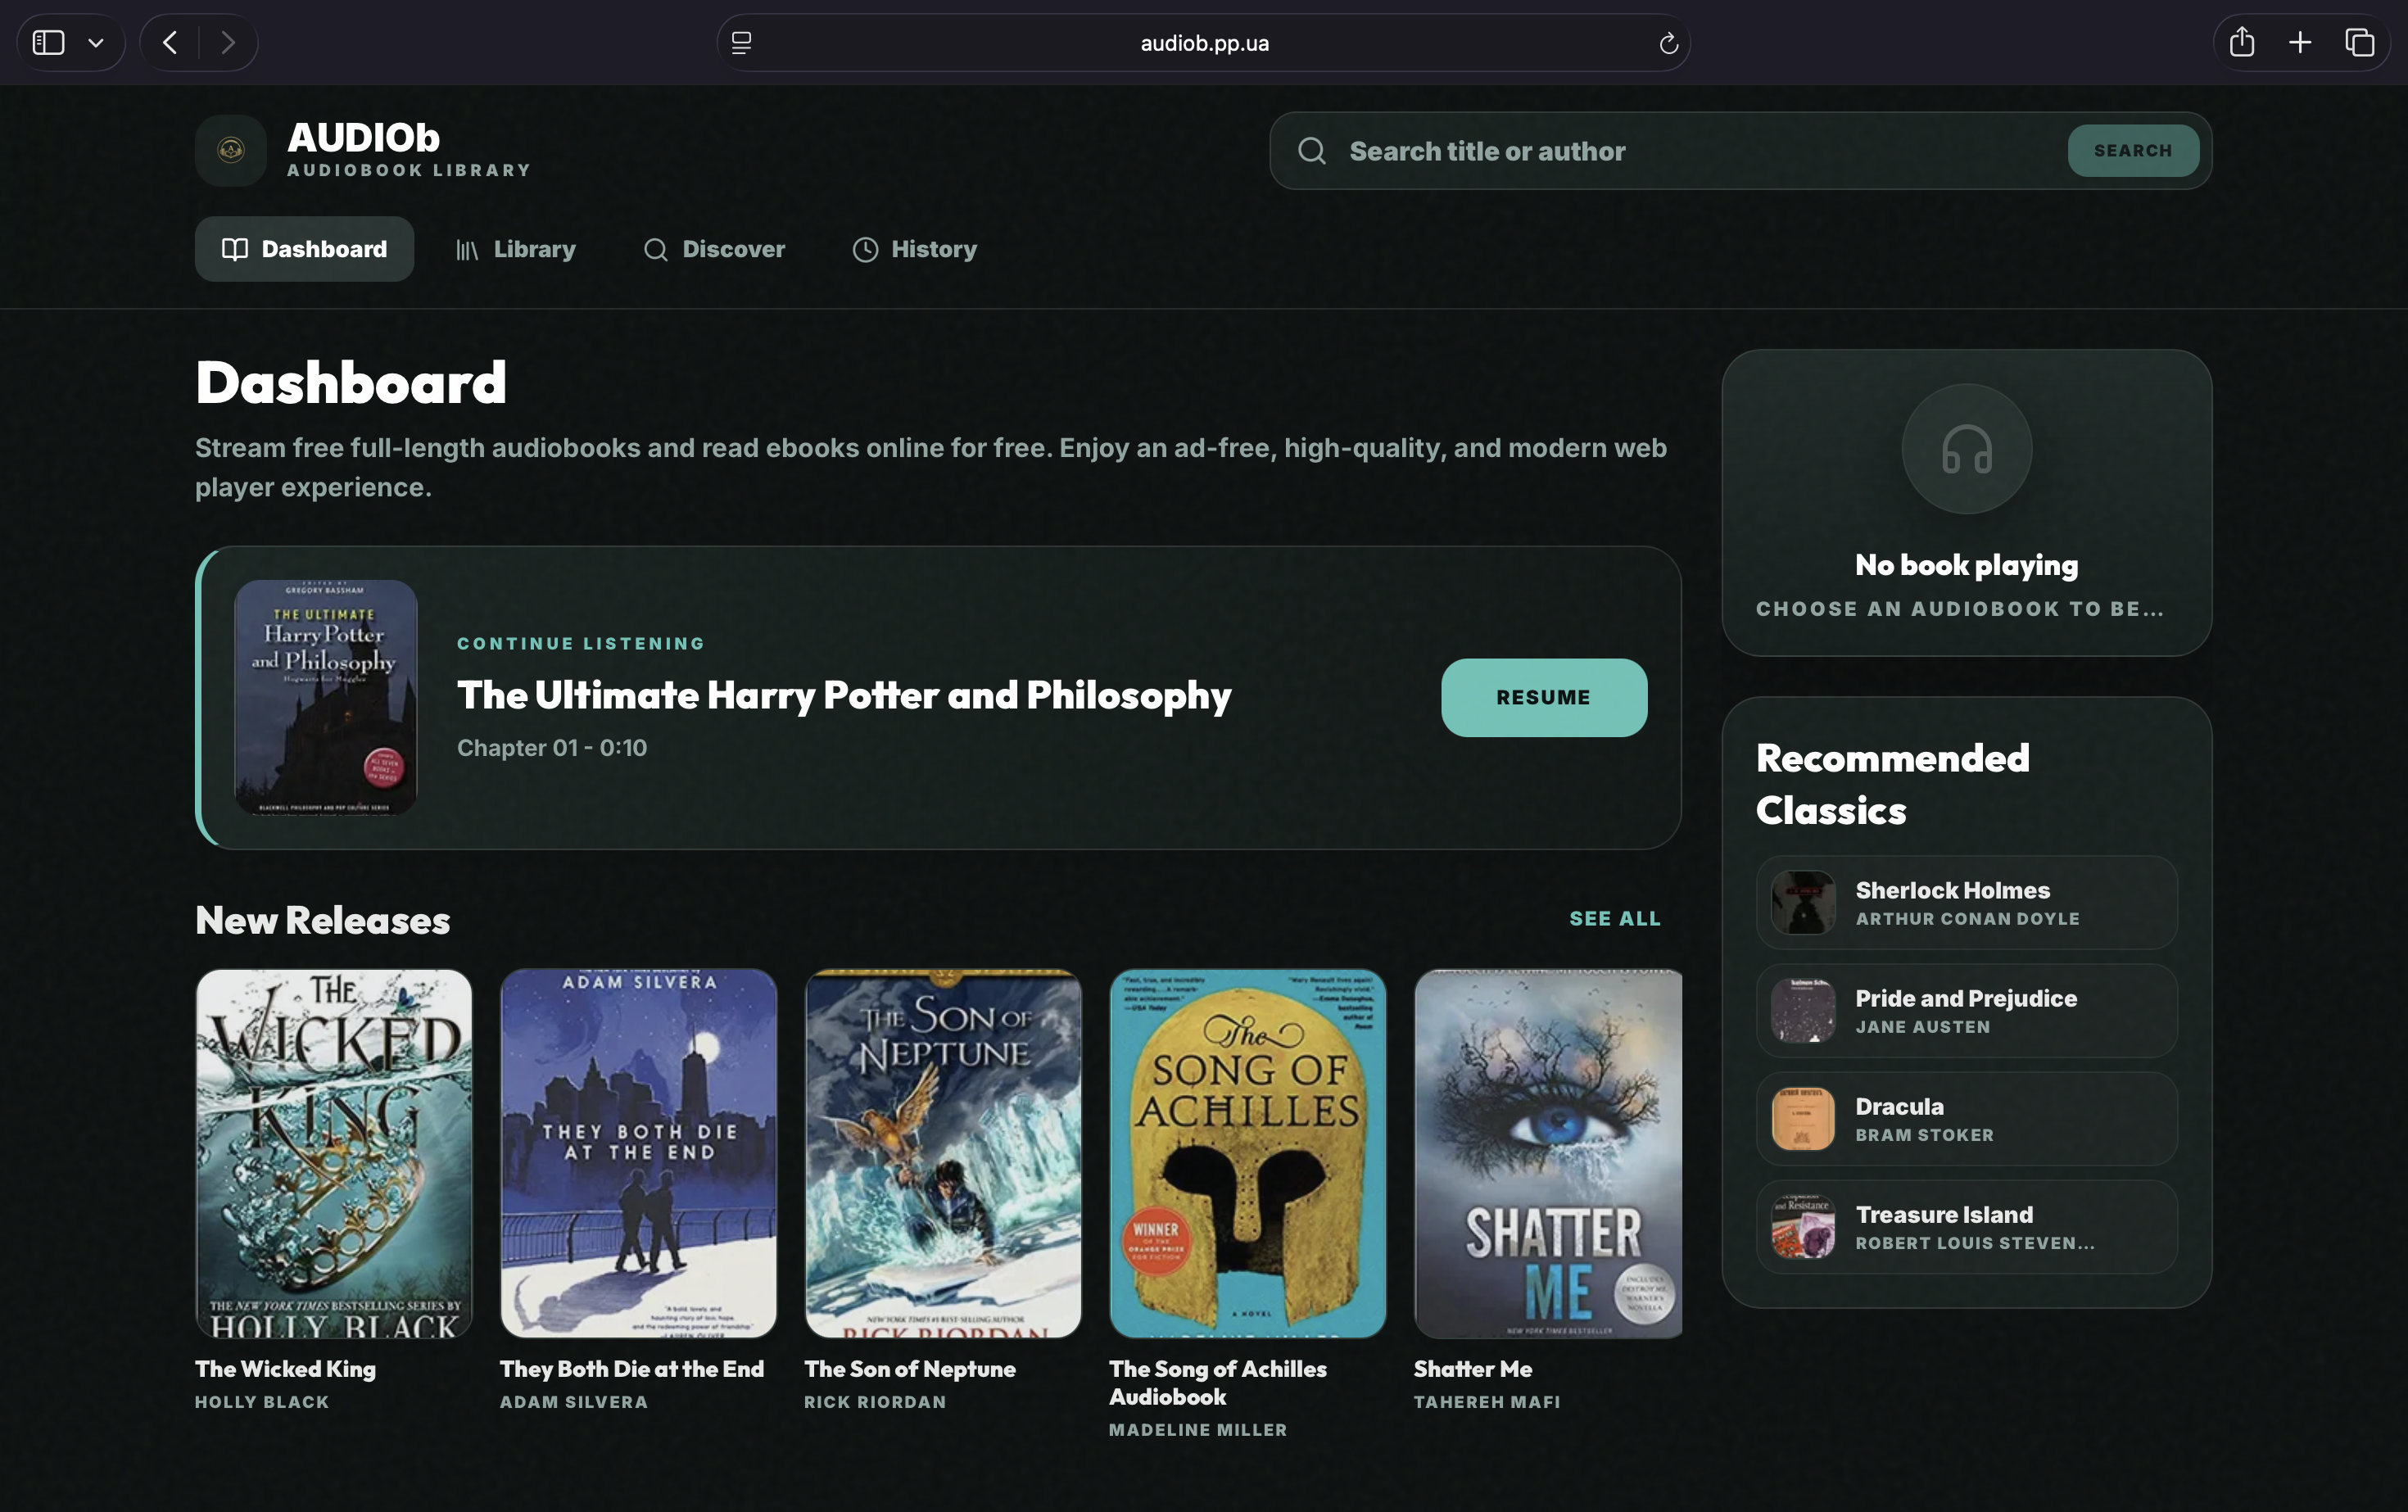Click the RESUME button

(1543, 697)
